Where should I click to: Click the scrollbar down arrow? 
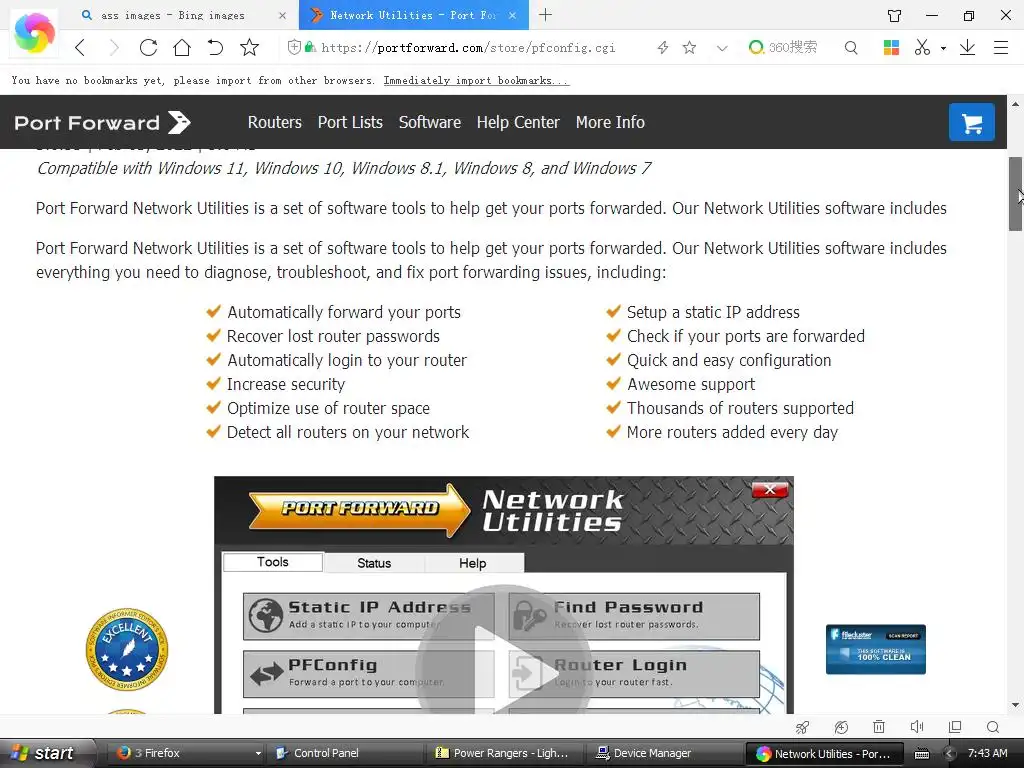click(1016, 705)
